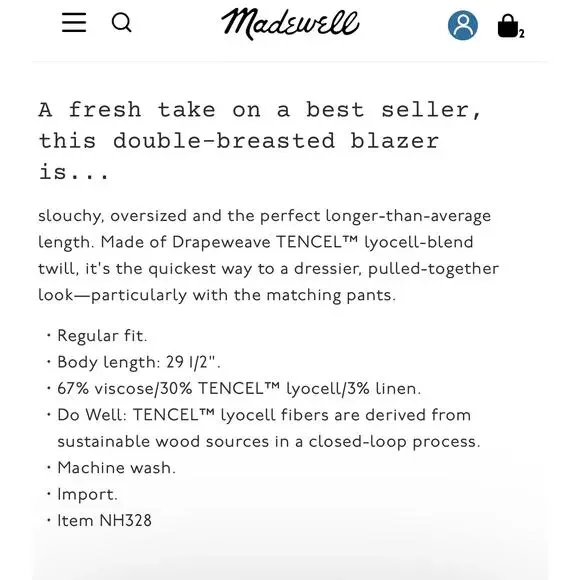Open the shopping bag icon
580x580 pixels.
coord(508,26)
